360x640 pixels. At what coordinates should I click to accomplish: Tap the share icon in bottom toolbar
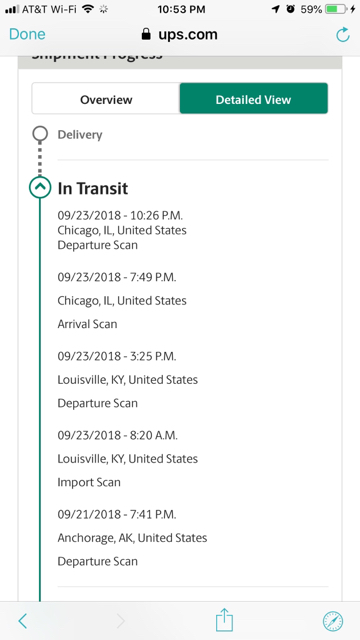point(224,620)
